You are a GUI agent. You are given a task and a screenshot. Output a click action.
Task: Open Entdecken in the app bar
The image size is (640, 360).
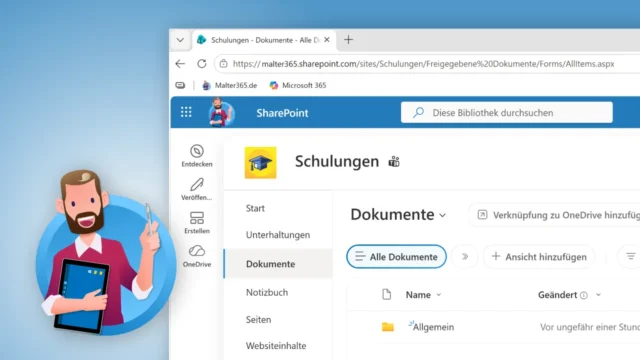[197, 156]
